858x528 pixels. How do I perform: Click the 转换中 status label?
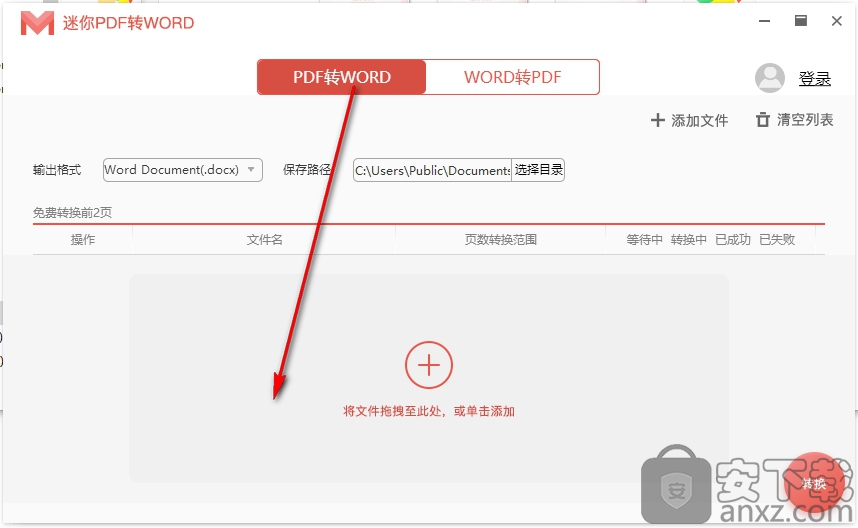[x=688, y=240]
